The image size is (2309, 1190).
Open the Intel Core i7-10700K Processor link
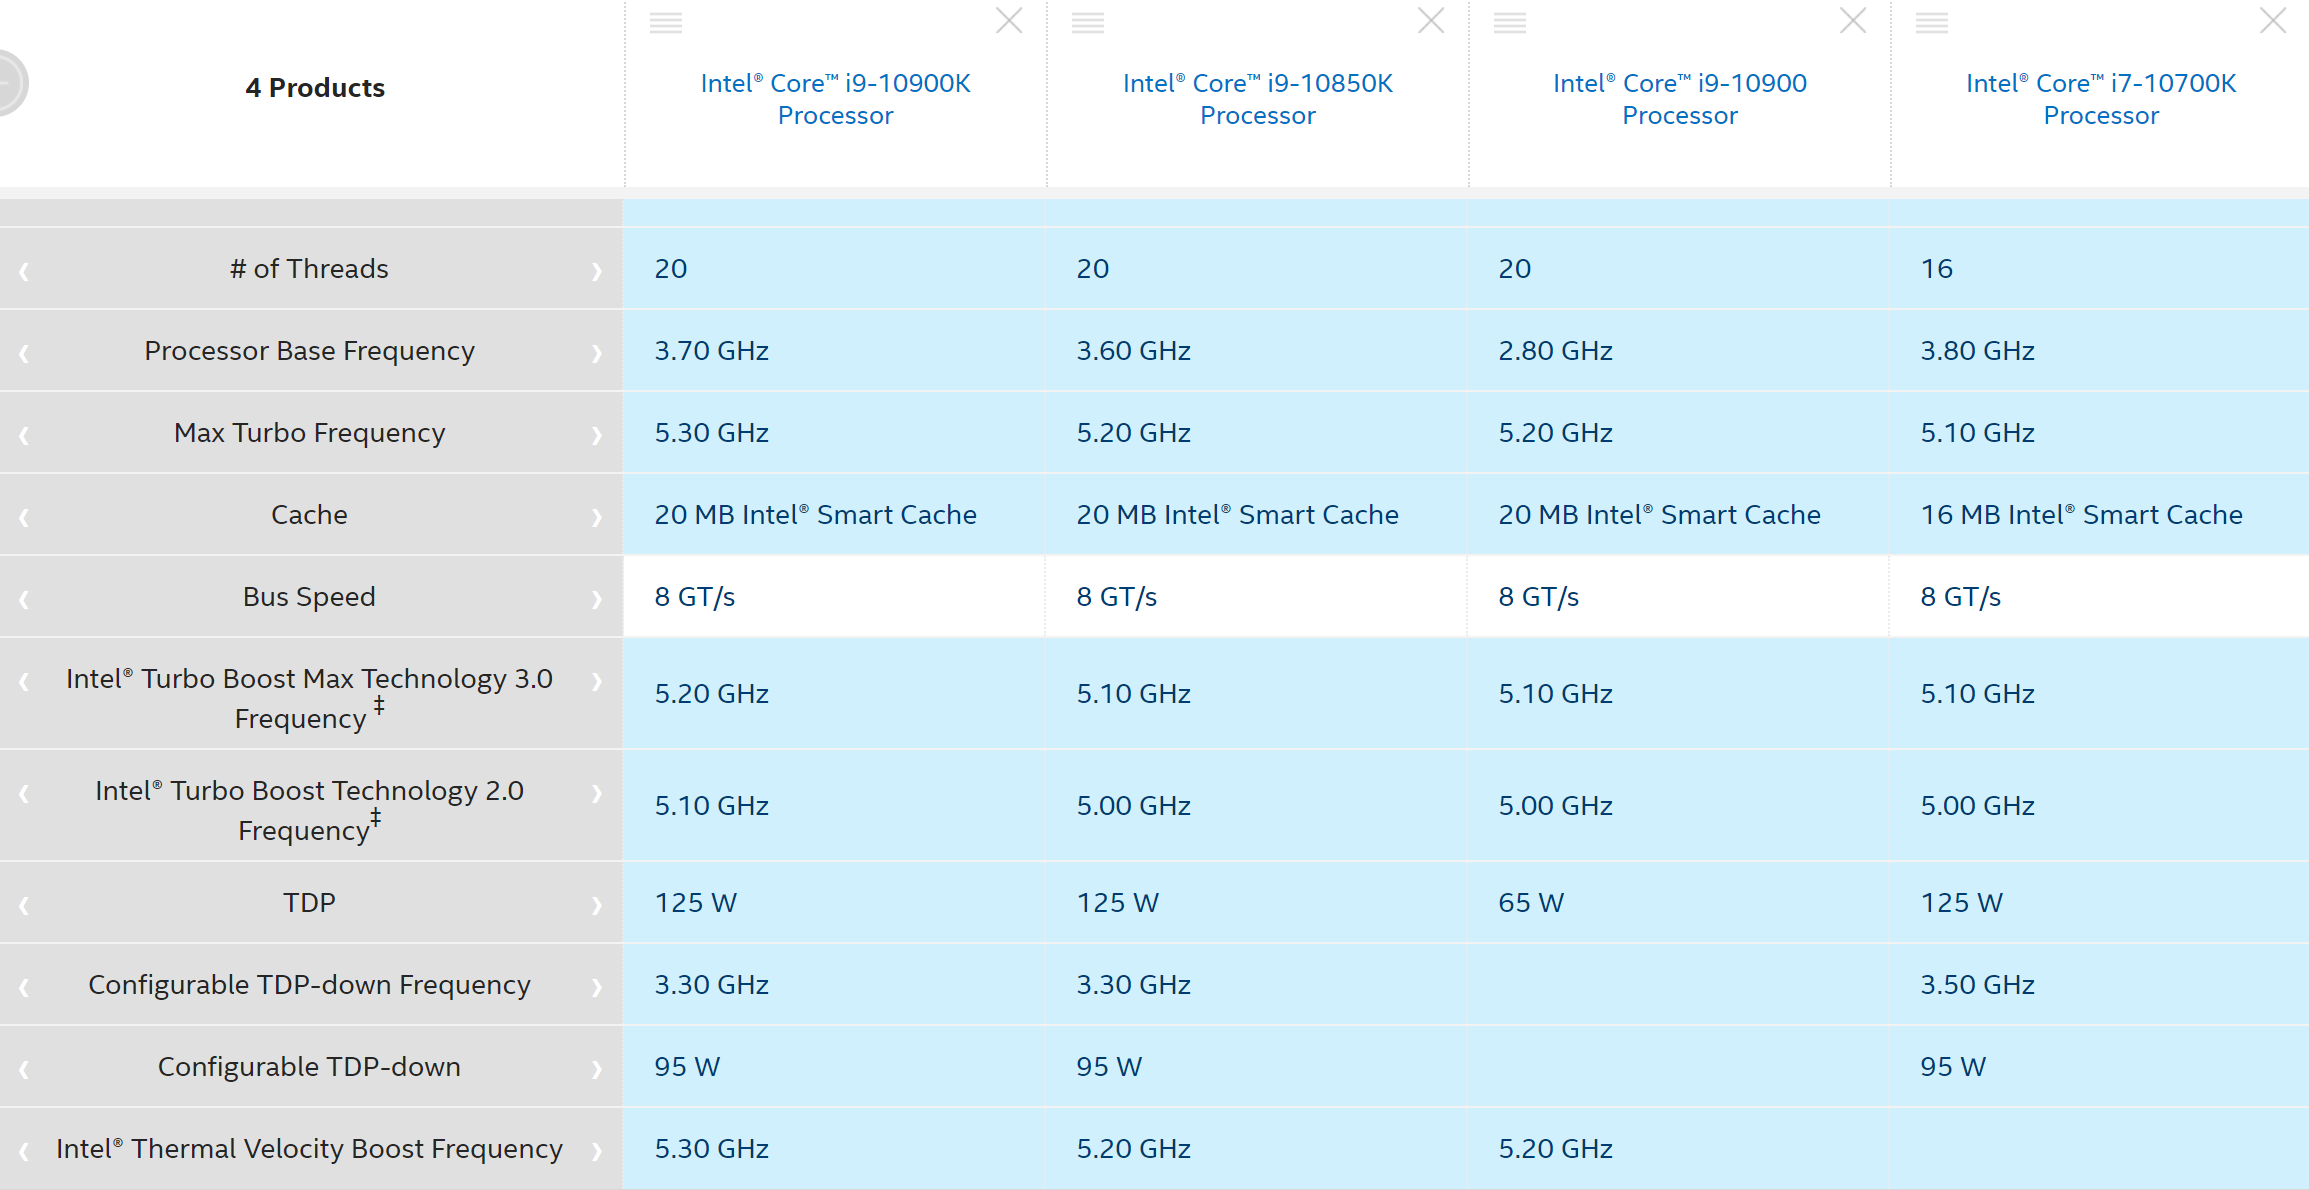pyautogui.click(x=2101, y=99)
